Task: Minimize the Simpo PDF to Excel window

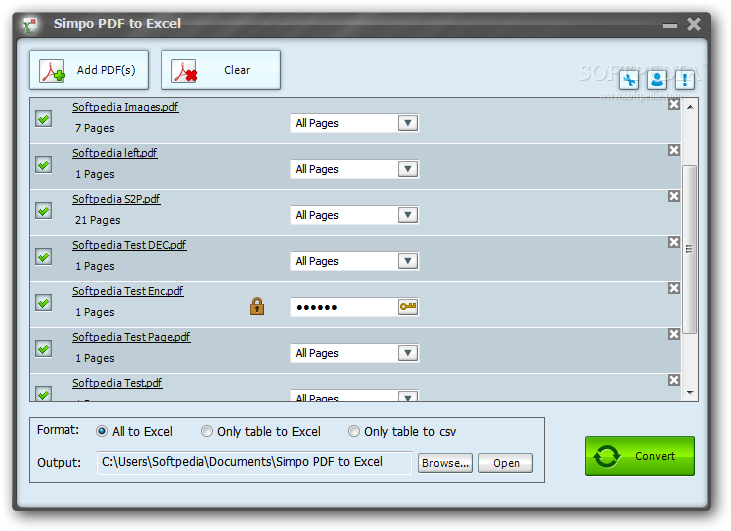Action: pos(670,25)
